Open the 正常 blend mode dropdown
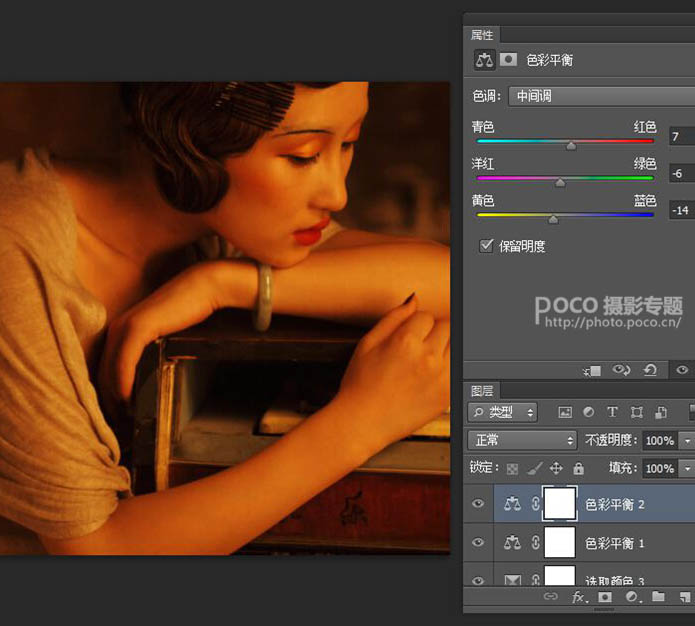 pyautogui.click(x=522, y=440)
